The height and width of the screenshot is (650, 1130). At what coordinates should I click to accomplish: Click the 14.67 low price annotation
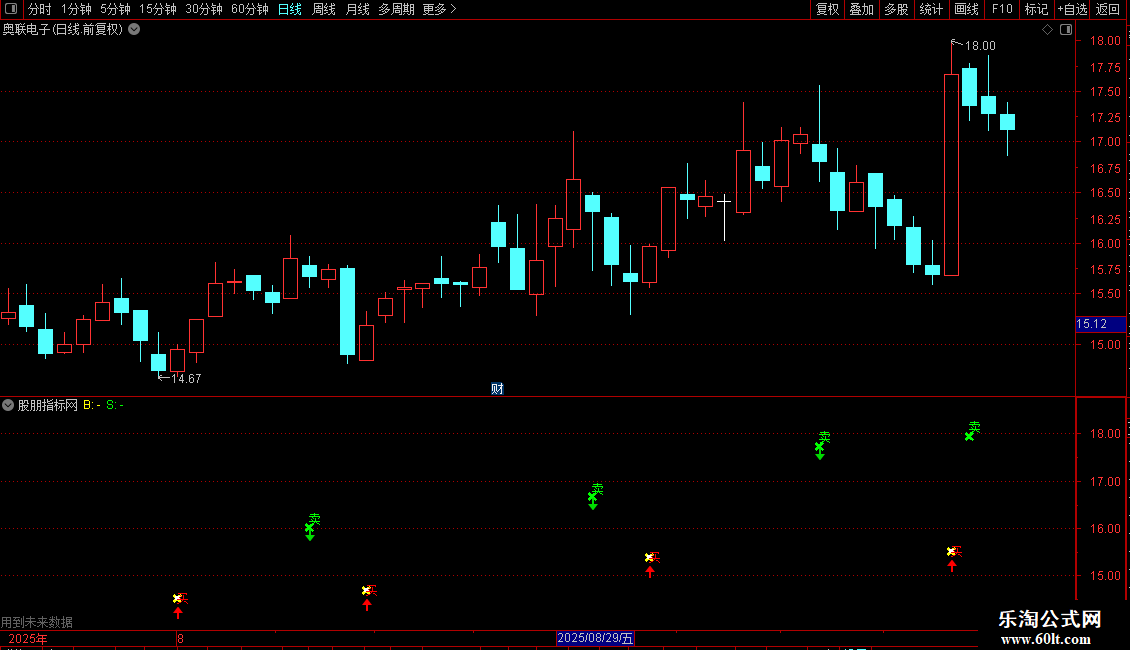coord(186,379)
